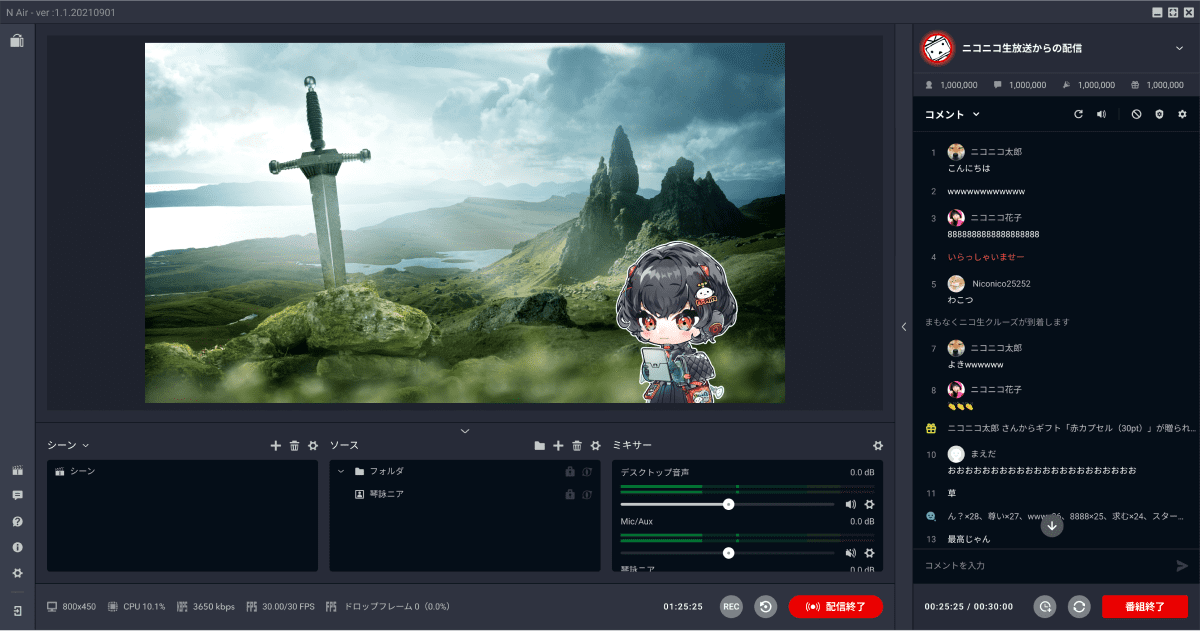Open source properties via the Sources gear icon
Viewport: 1200px width, 631px height.
(x=596, y=445)
